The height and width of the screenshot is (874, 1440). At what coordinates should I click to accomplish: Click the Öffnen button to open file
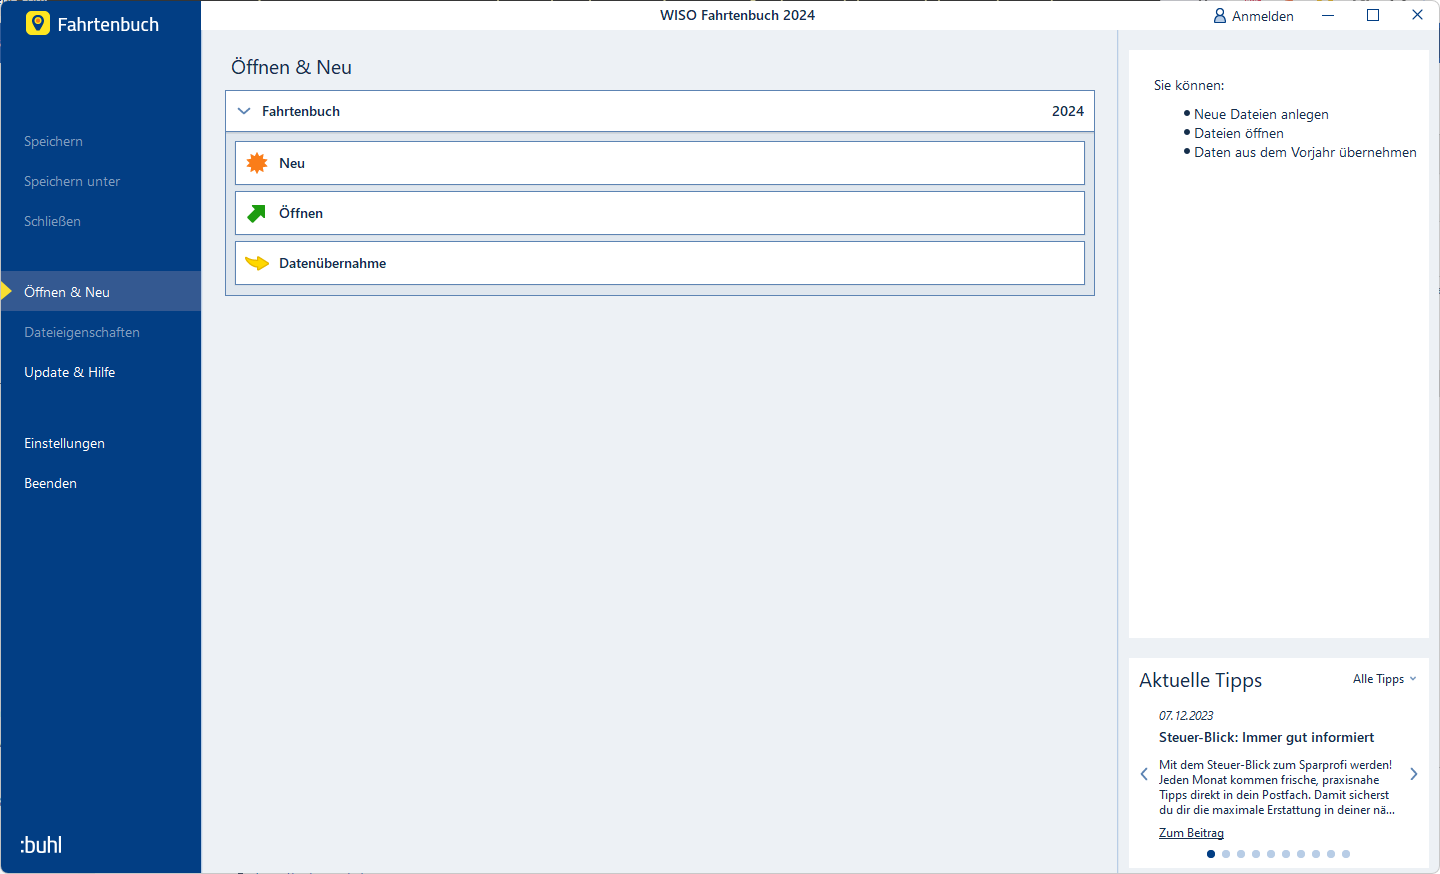[660, 213]
